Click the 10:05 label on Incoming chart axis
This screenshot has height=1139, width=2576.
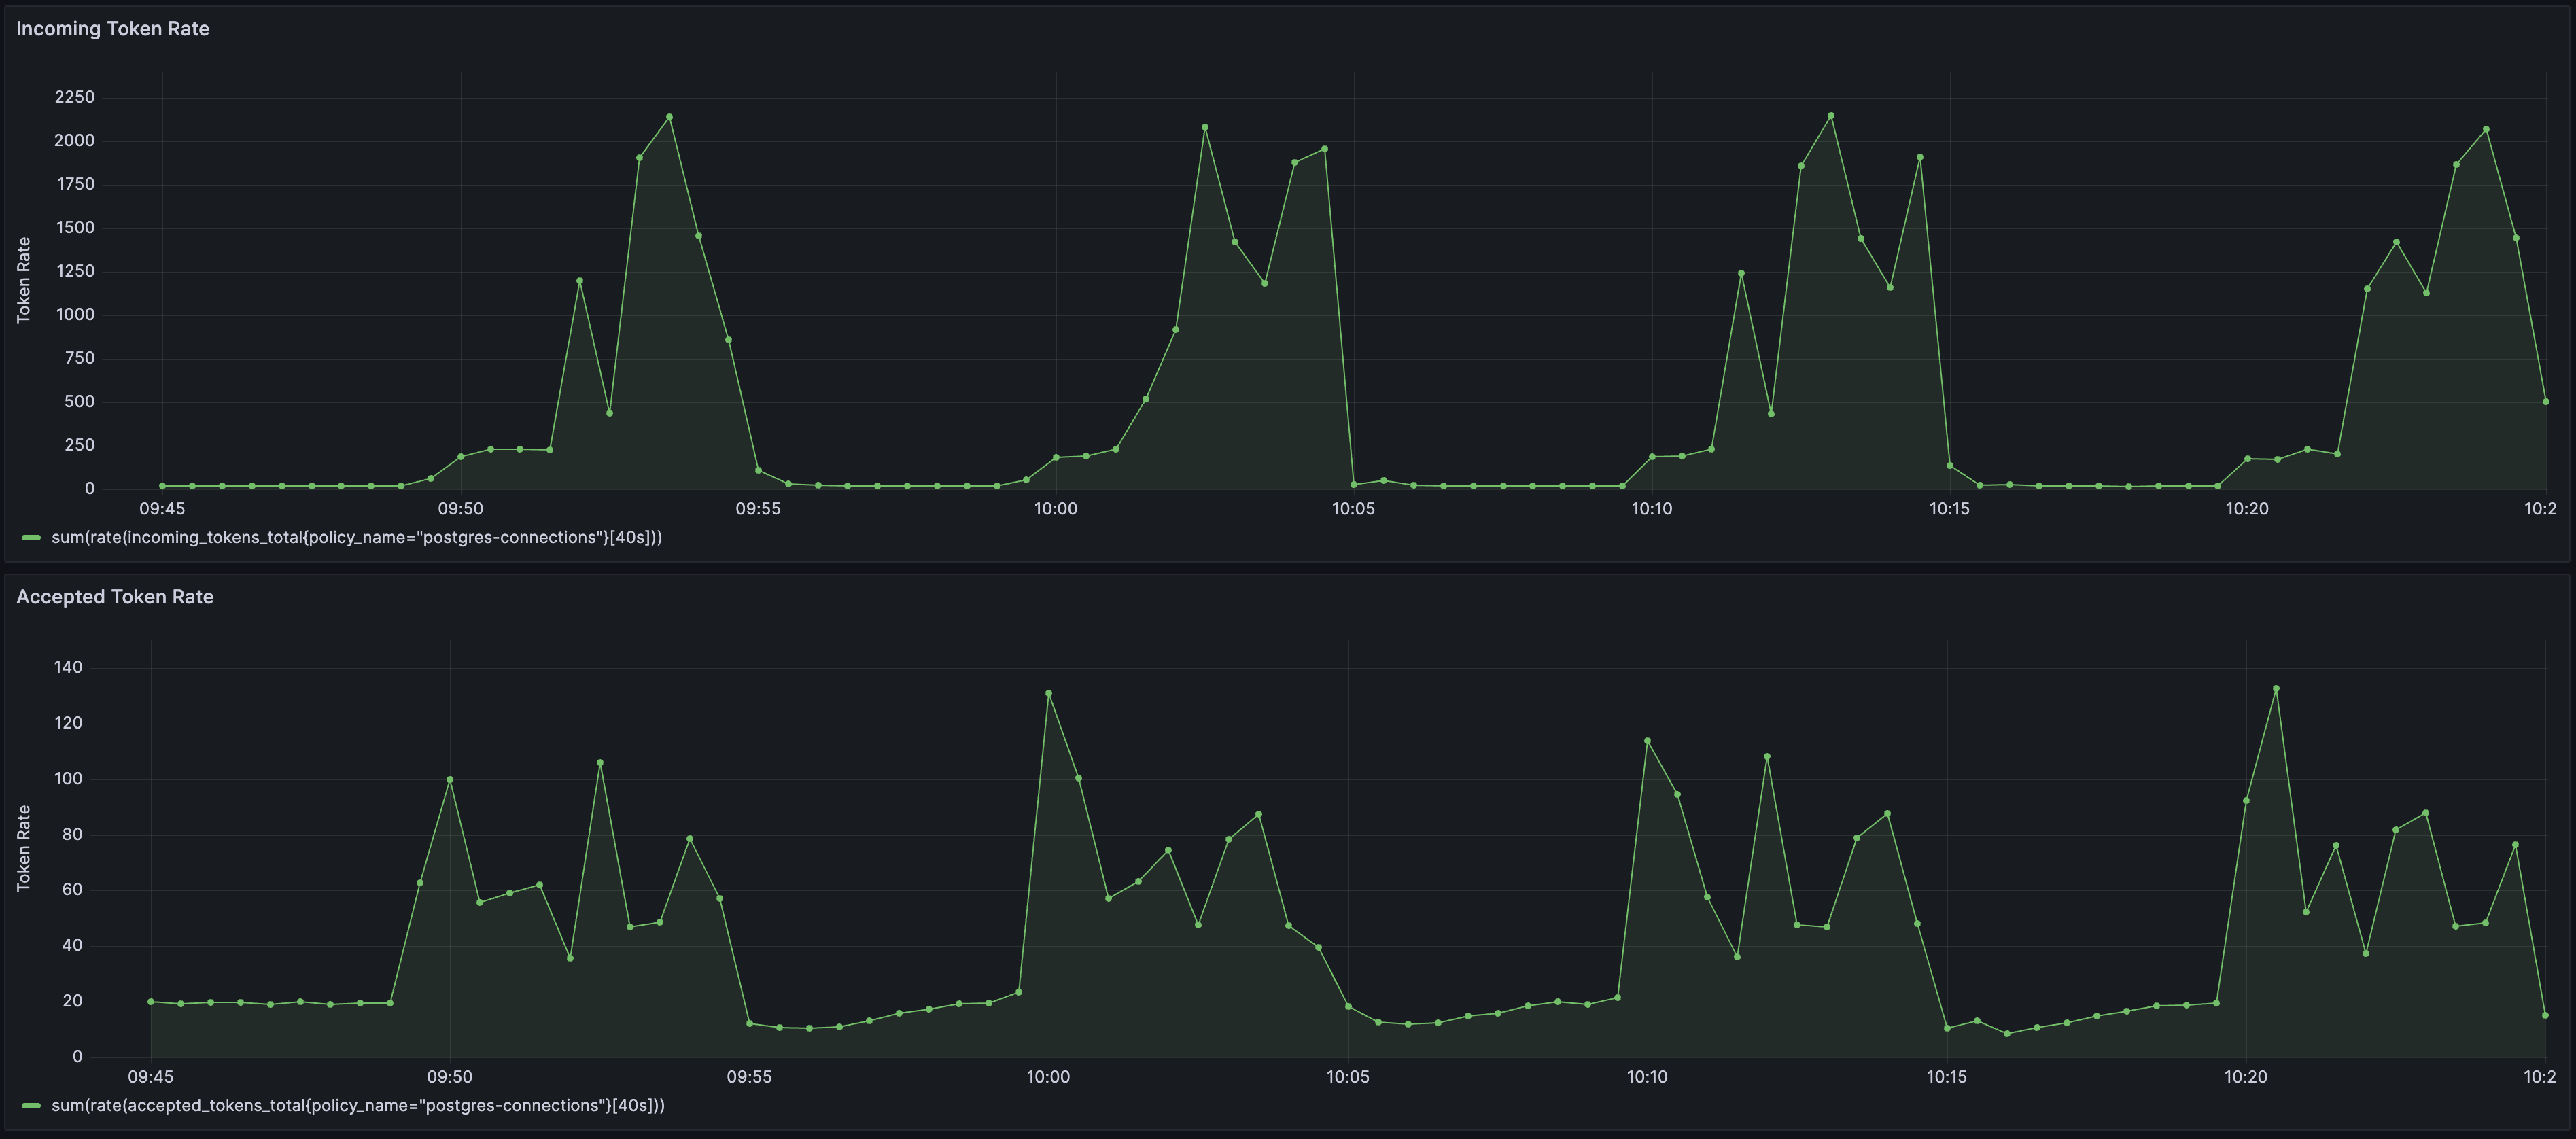1353,509
